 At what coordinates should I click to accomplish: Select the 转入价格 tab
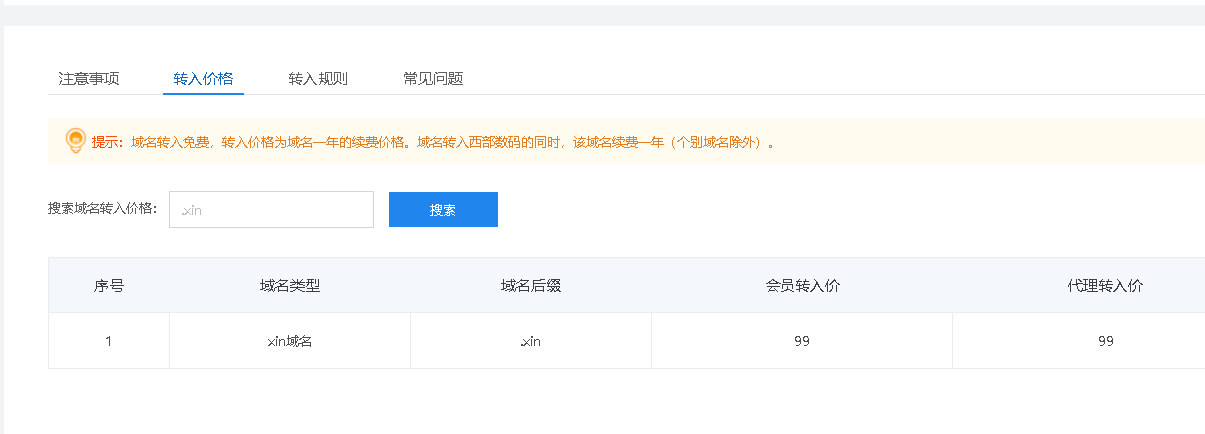[x=203, y=79]
